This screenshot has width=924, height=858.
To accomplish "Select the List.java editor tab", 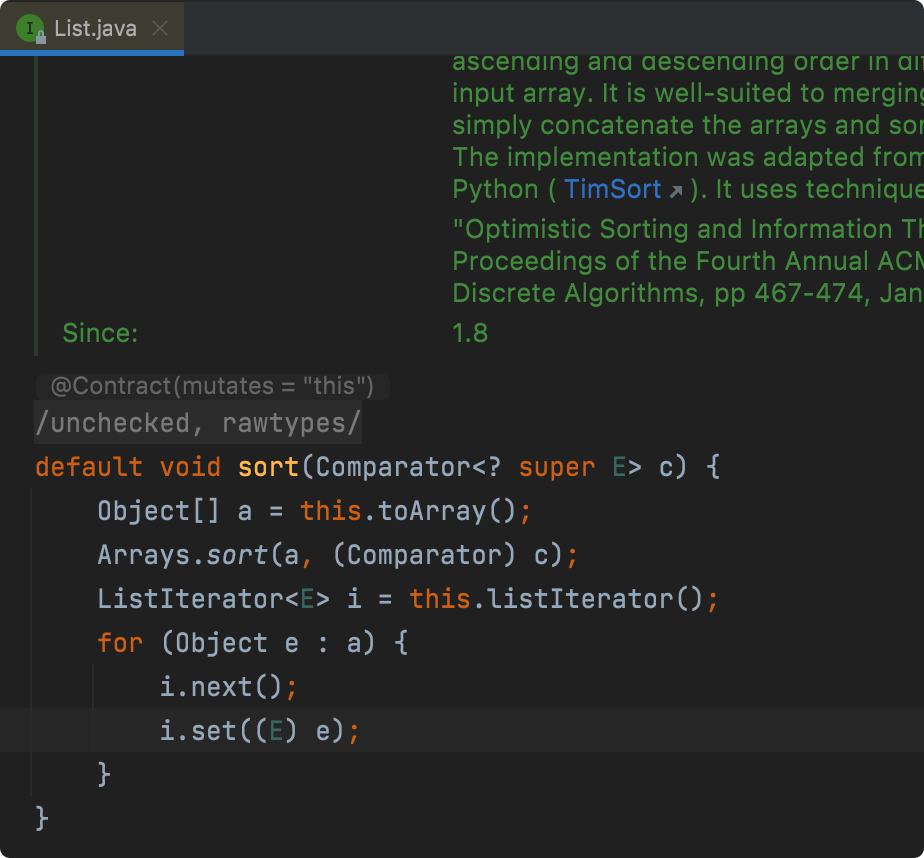I will pos(92,28).
